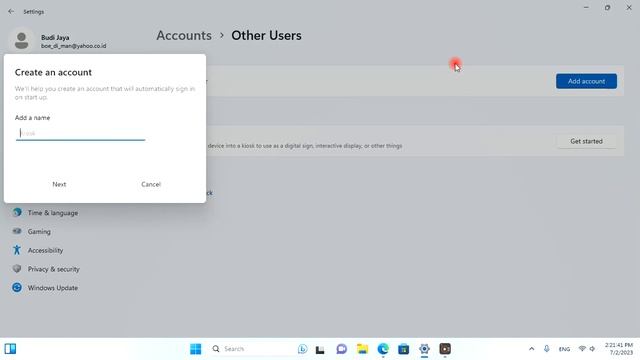Click the Other Users page title
The image size is (640, 360).
tap(267, 36)
